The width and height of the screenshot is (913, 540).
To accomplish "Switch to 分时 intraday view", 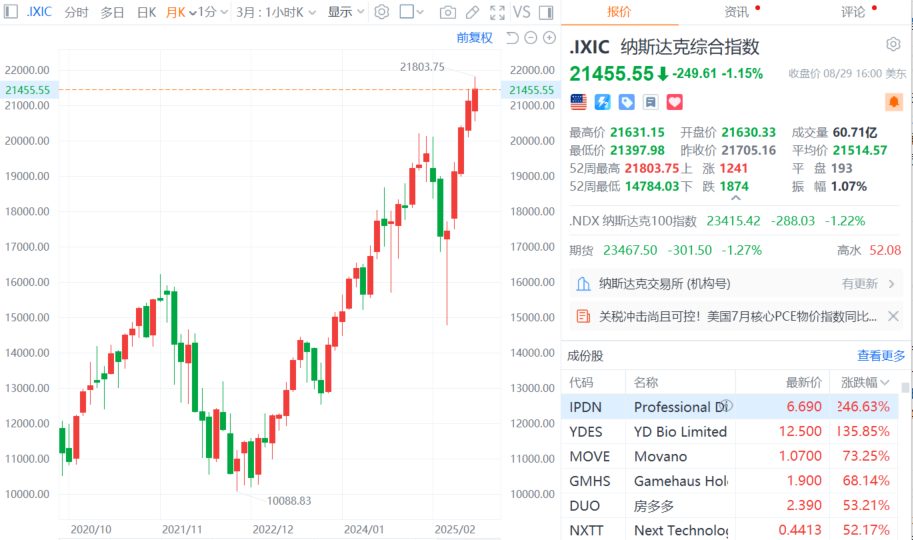I will click(76, 12).
